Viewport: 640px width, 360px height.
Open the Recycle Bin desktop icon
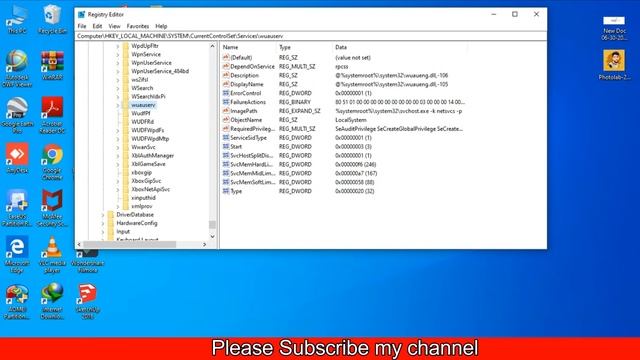[x=52, y=19]
